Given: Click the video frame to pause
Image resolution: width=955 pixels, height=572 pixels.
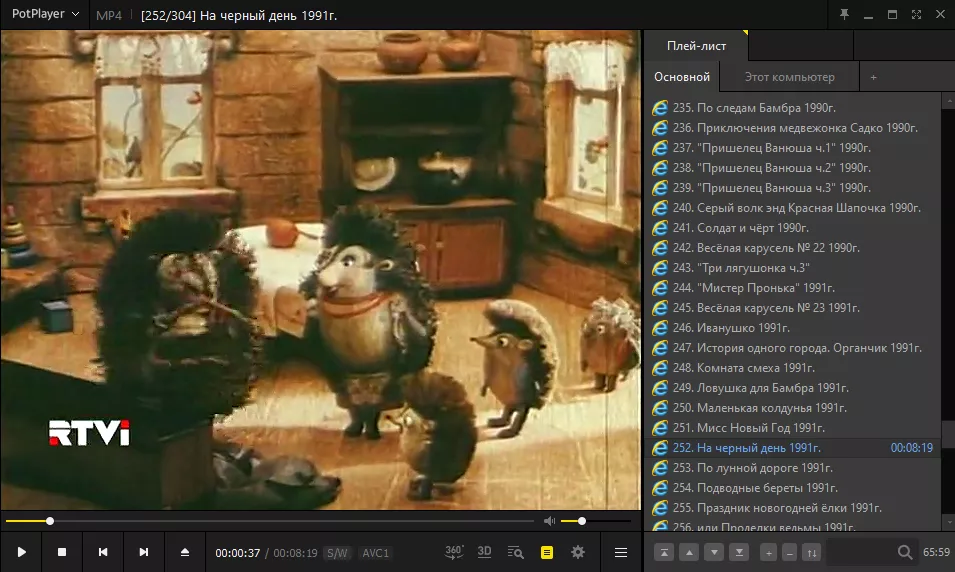Looking at the screenshot, I should pyautogui.click(x=320, y=270).
